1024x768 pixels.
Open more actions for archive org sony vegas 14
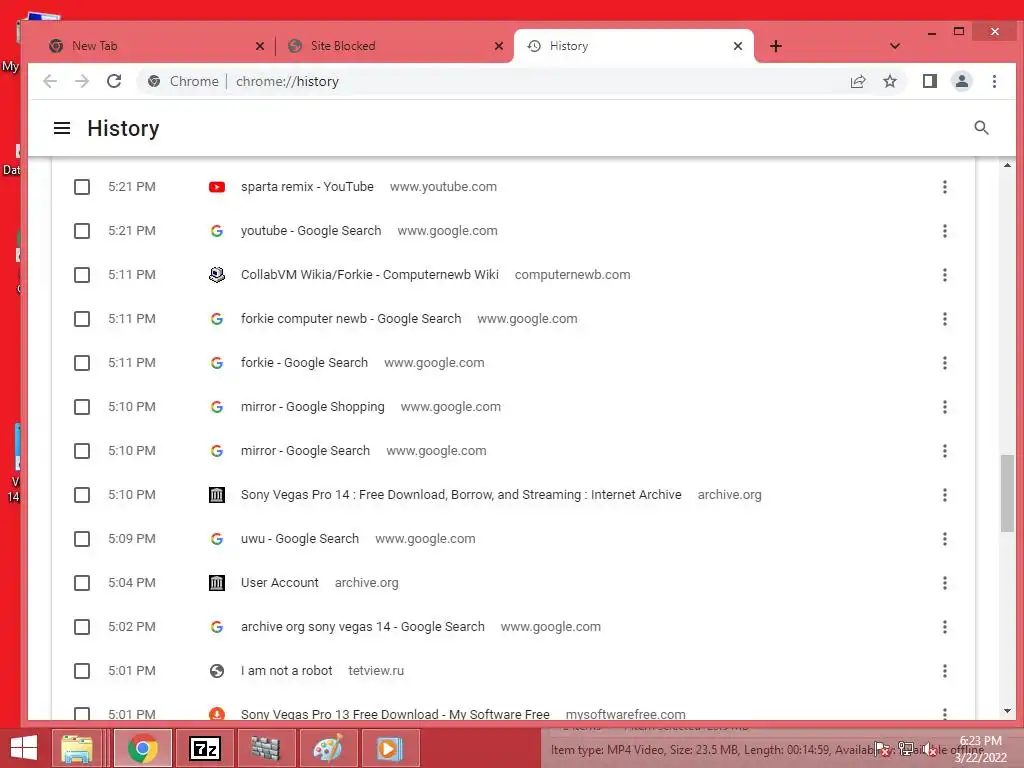click(944, 627)
